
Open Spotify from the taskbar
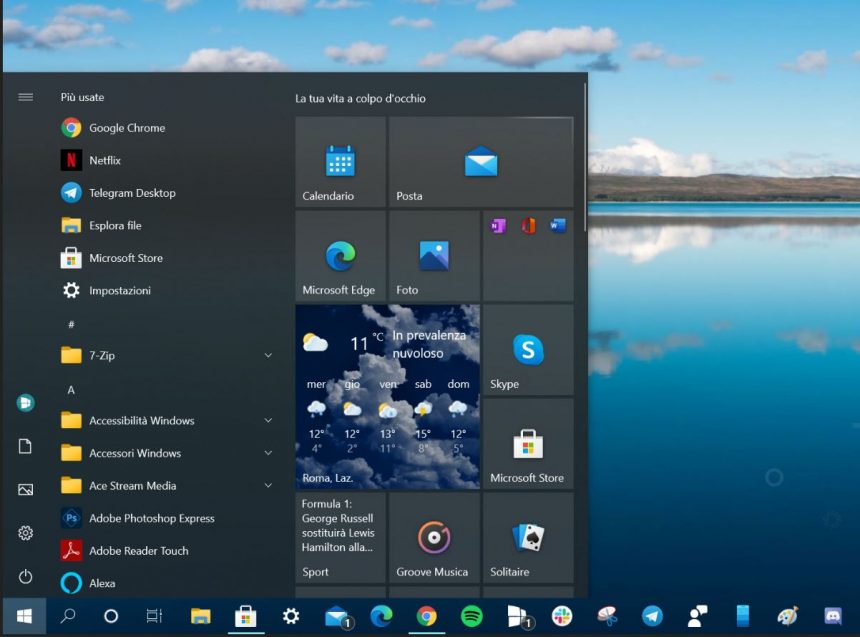click(x=472, y=616)
